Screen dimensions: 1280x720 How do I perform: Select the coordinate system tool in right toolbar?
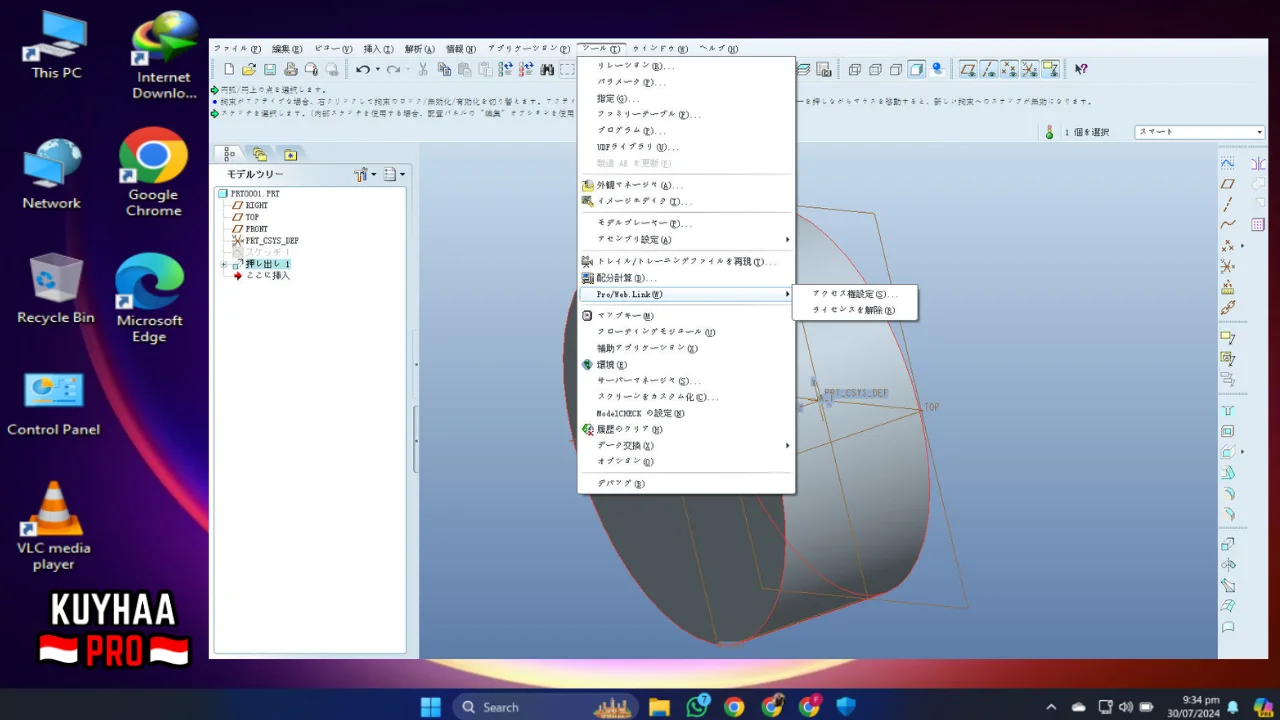pyautogui.click(x=1228, y=266)
